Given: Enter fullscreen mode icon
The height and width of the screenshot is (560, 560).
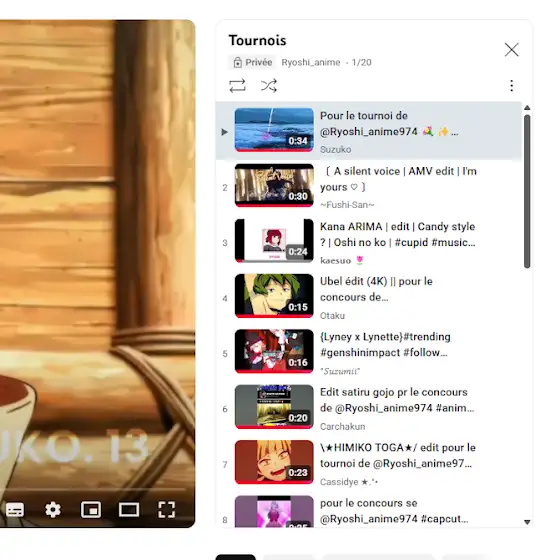Looking at the screenshot, I should [167, 509].
